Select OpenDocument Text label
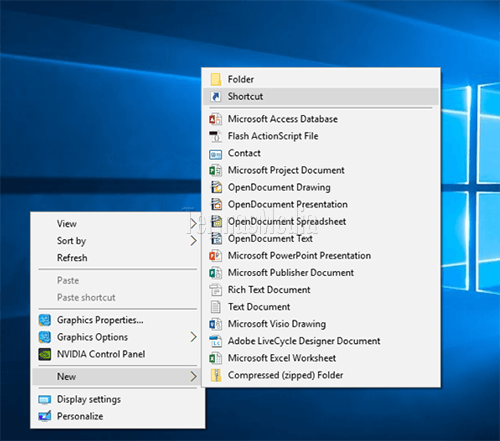500x441 pixels. 270,238
